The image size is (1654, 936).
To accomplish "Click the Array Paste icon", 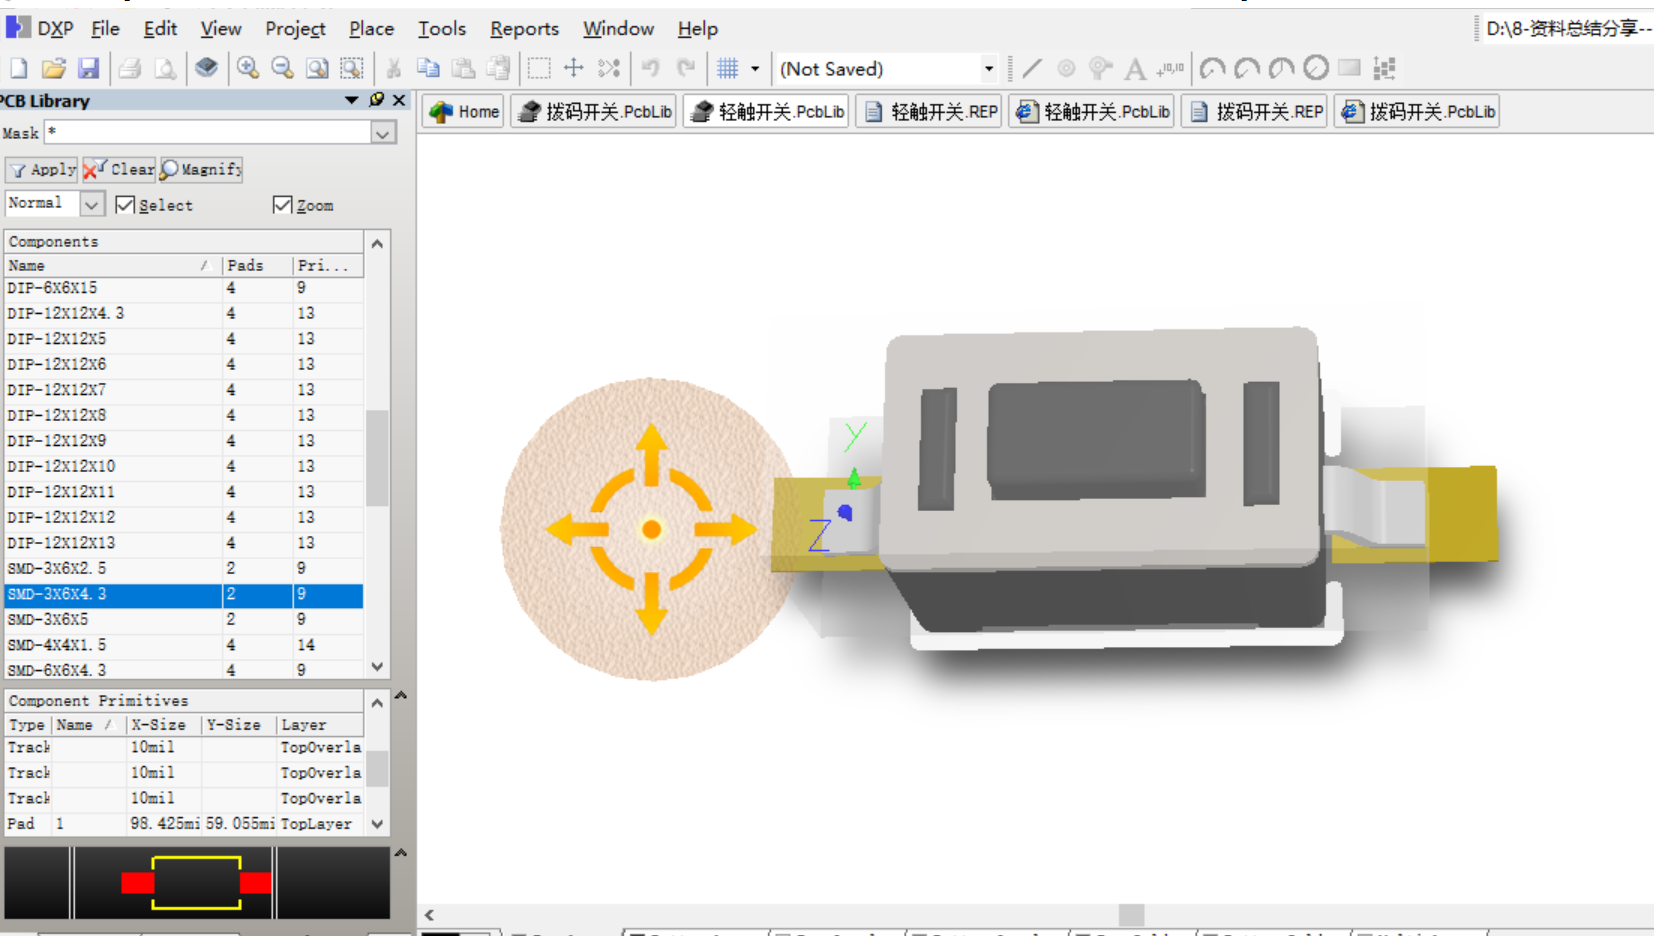I will (x=1385, y=68).
